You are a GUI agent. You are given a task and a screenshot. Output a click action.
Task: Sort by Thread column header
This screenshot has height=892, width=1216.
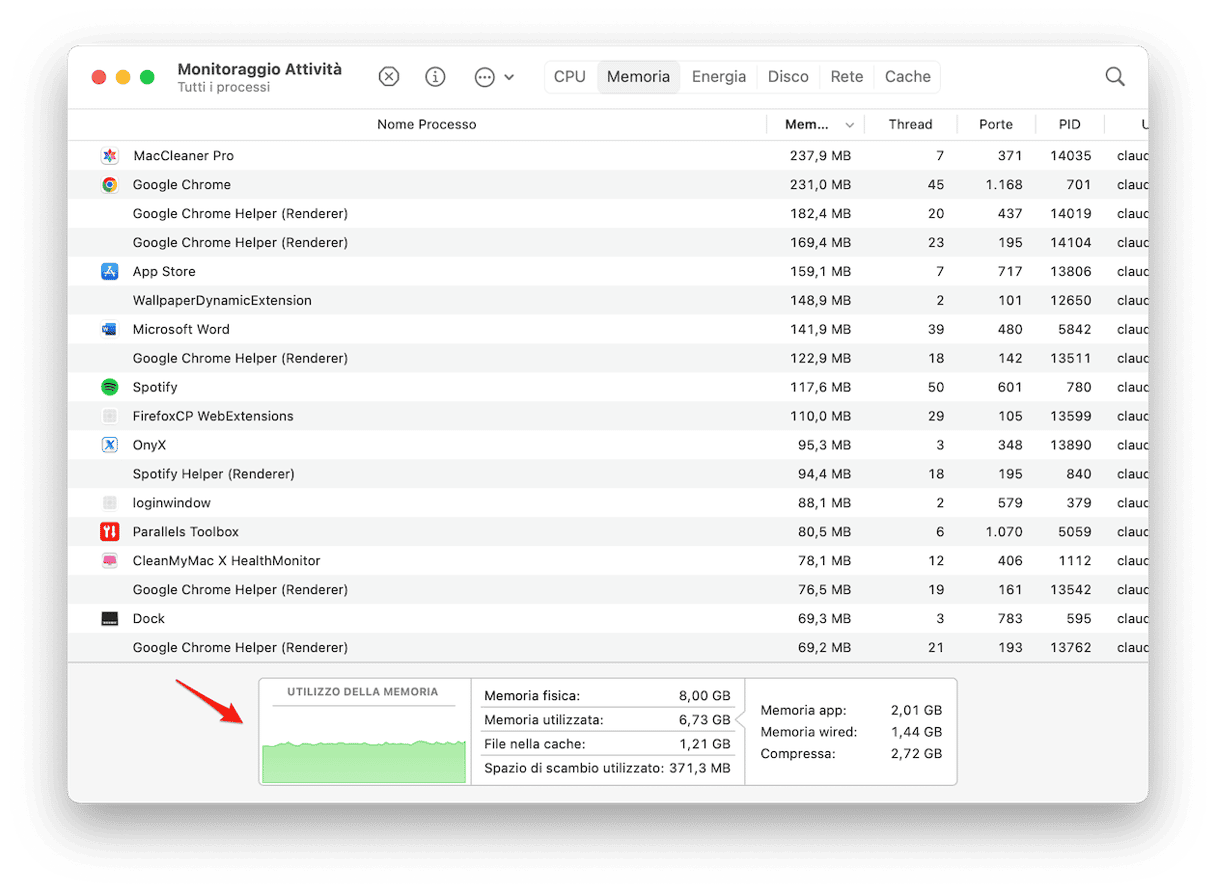click(910, 125)
